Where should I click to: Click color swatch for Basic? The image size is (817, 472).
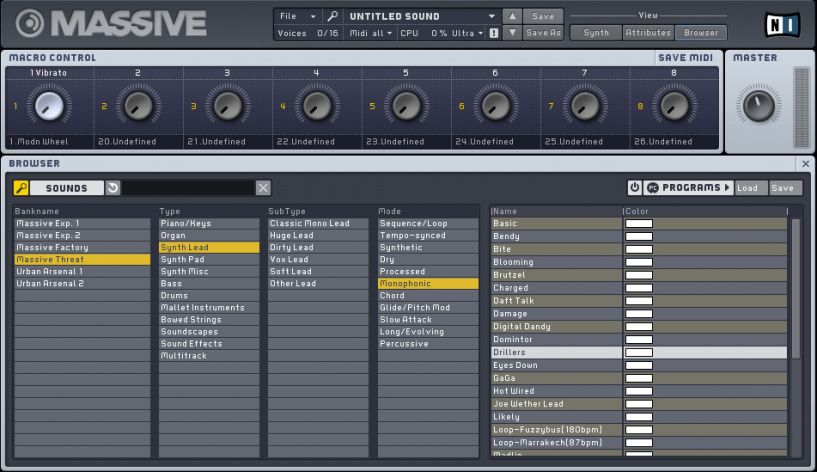click(x=639, y=223)
